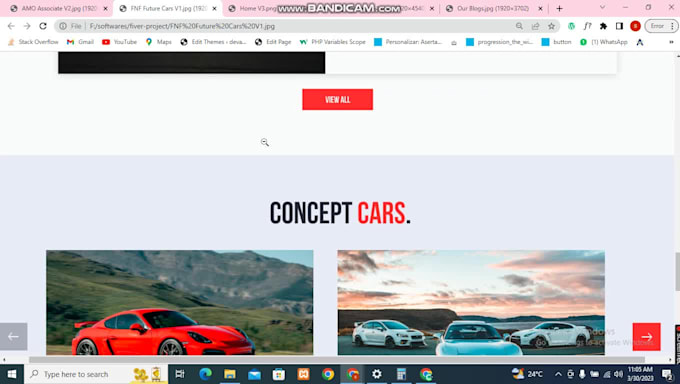
Task: Open the Extensions puzzle menu
Action: [603, 26]
